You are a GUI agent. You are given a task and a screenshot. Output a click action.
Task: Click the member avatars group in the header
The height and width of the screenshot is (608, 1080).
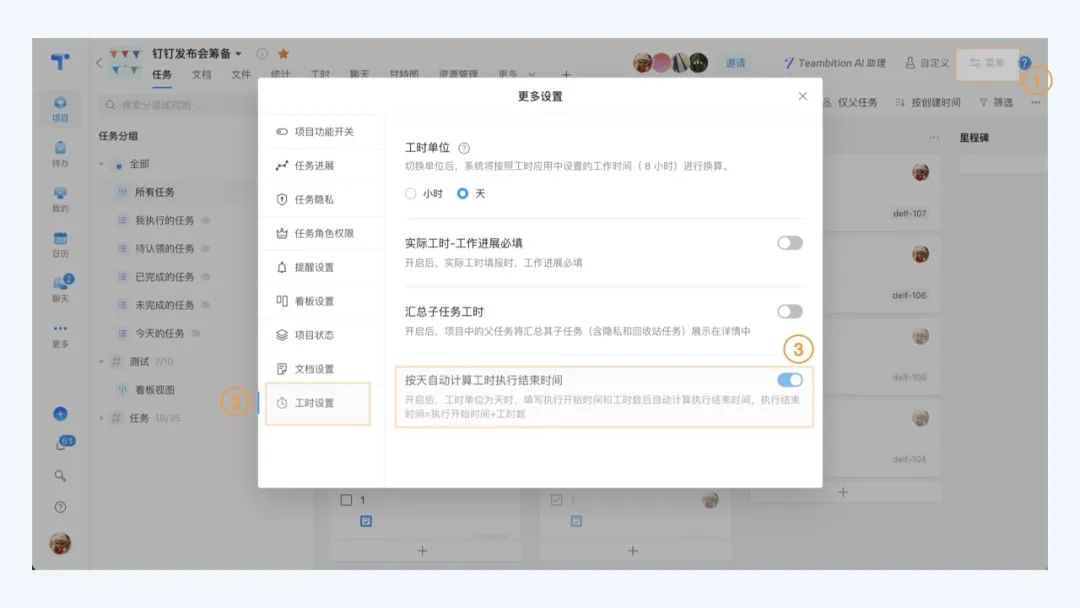[x=670, y=63]
